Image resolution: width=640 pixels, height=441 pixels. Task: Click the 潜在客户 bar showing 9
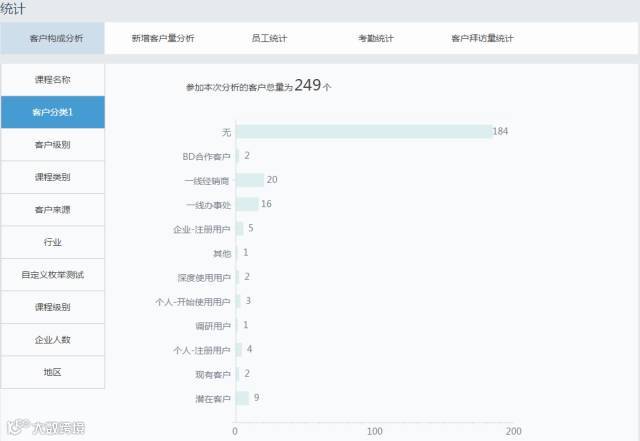[242, 398]
